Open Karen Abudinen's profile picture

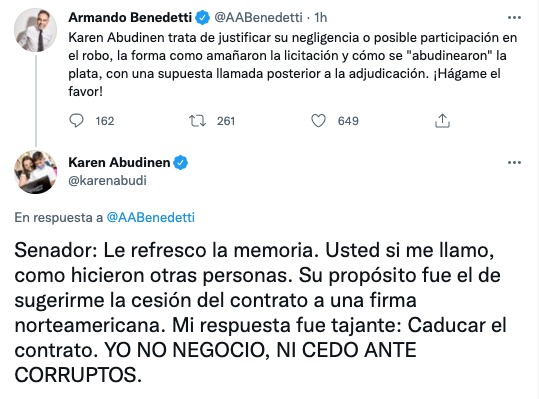(x=35, y=172)
